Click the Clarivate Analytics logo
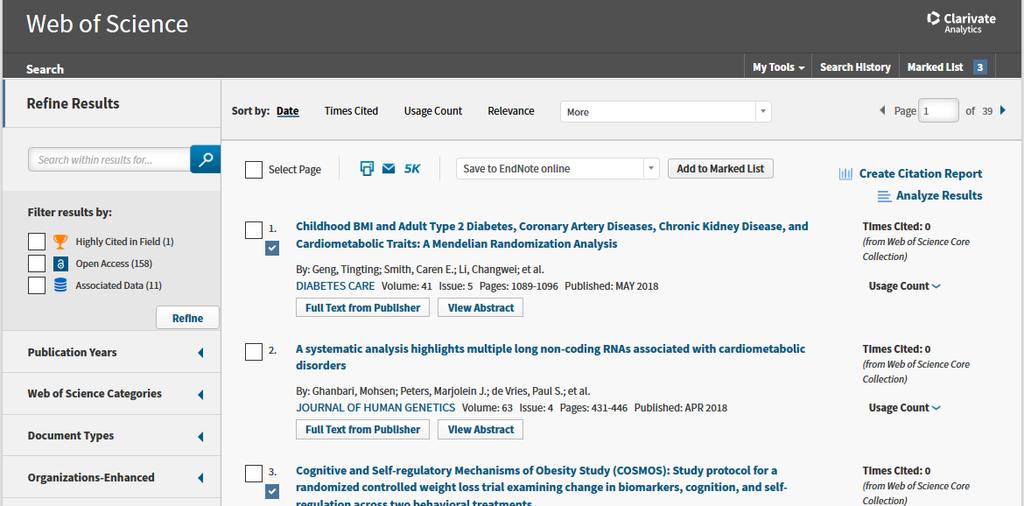The height and width of the screenshot is (506, 1024). (x=961, y=22)
